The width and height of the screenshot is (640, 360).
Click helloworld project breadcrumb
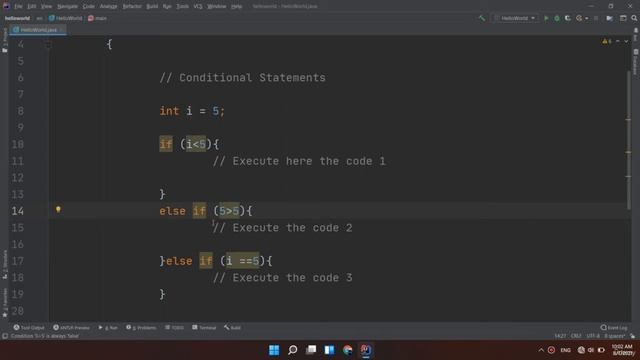[x=17, y=18]
